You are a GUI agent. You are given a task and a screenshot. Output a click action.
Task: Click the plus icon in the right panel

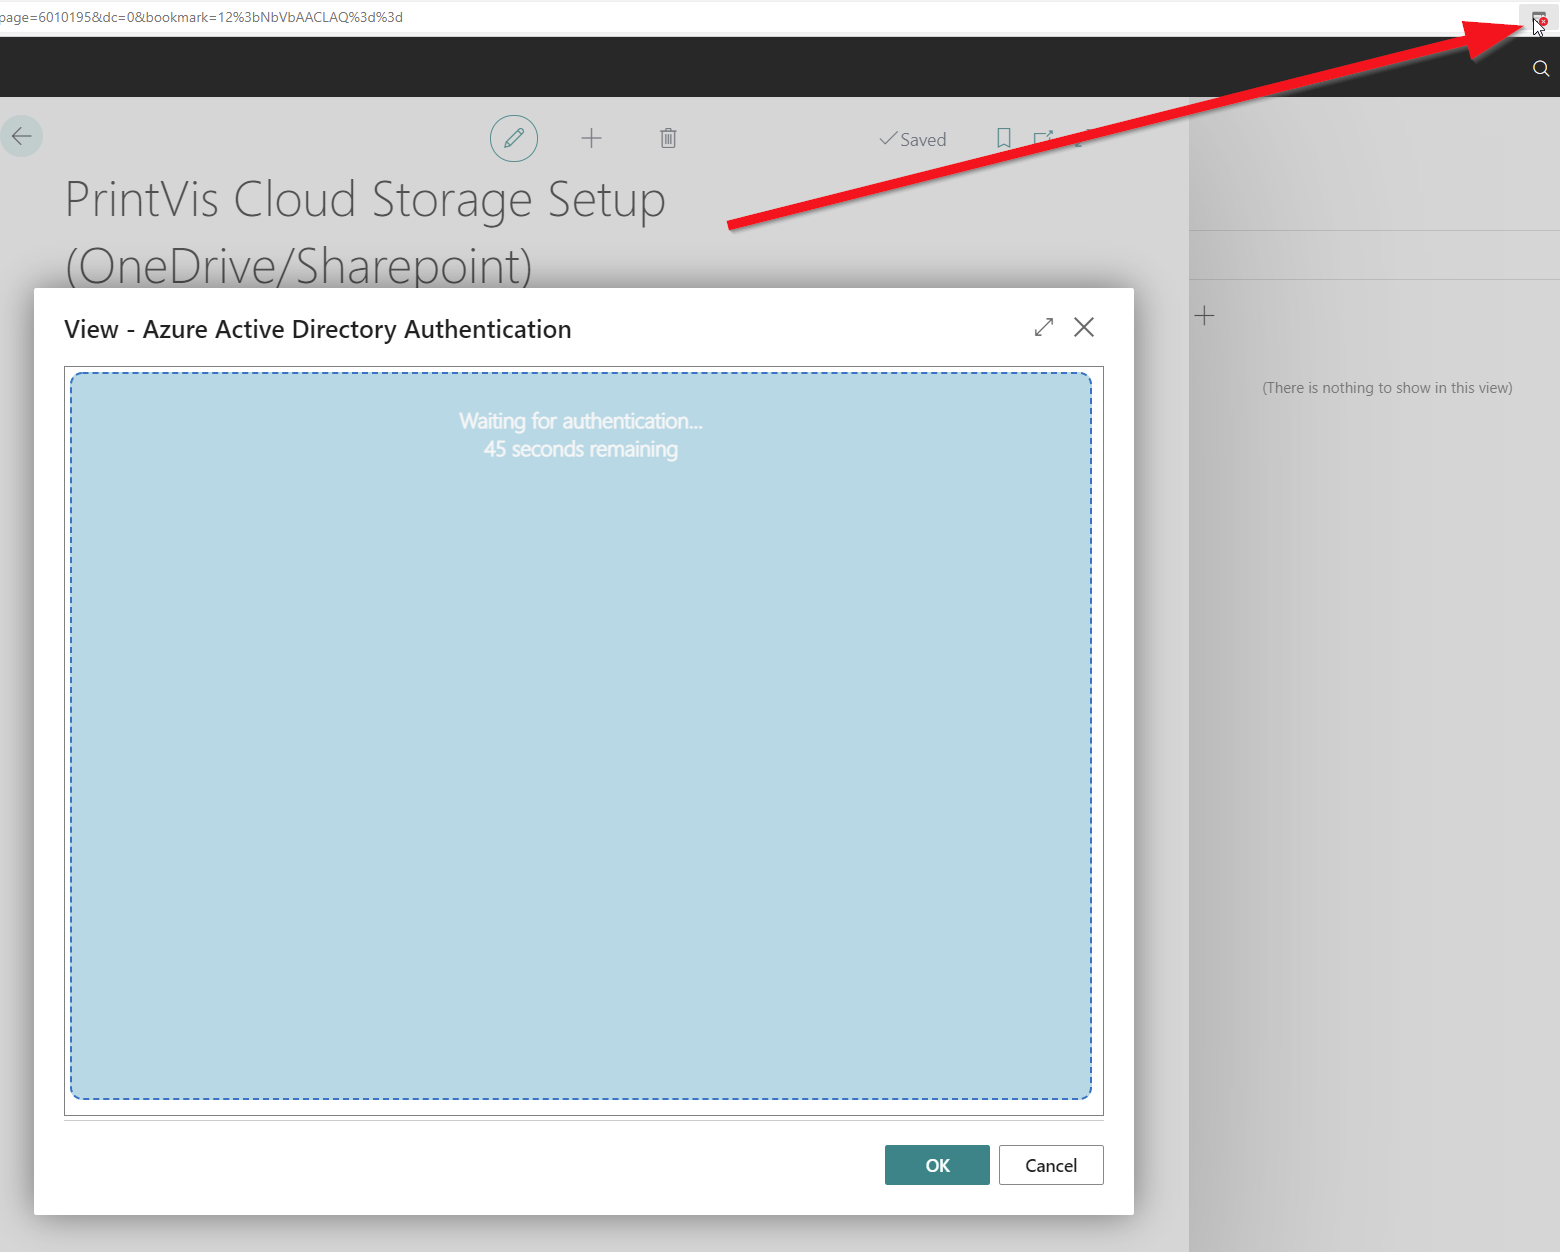(1205, 316)
